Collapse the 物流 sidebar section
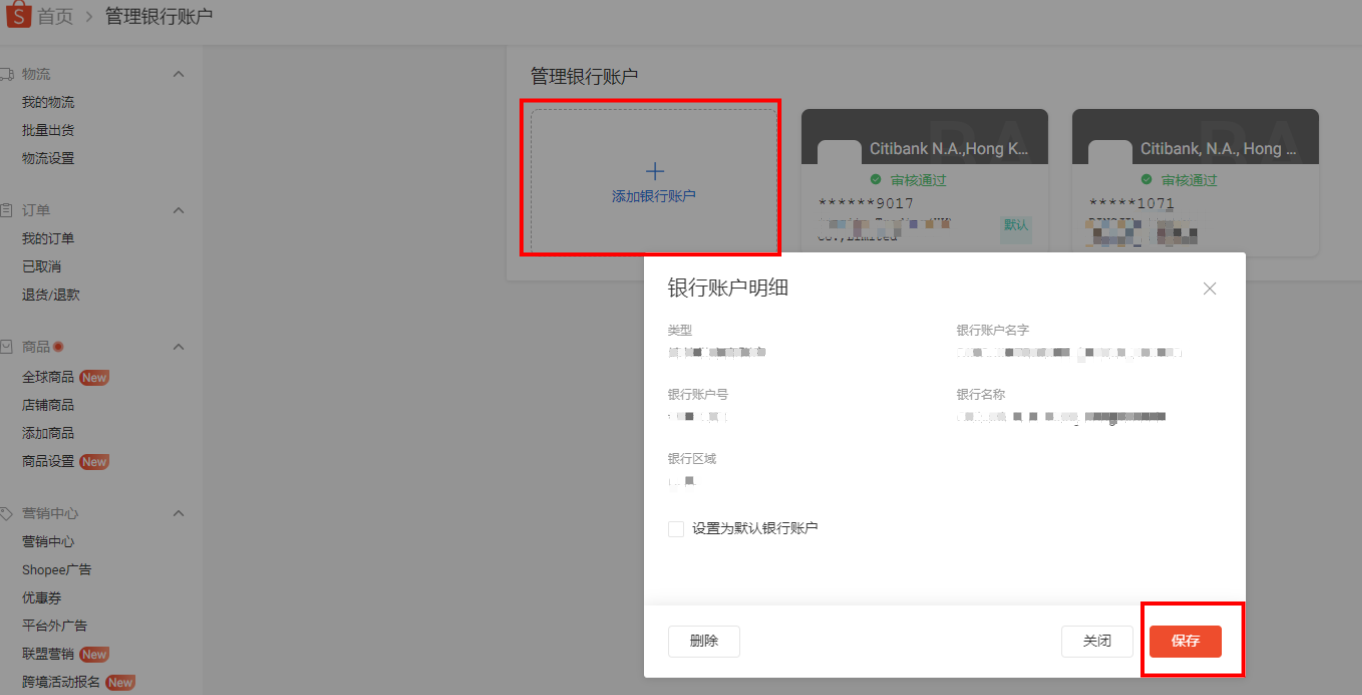Image resolution: width=1362 pixels, height=695 pixels. (178, 73)
